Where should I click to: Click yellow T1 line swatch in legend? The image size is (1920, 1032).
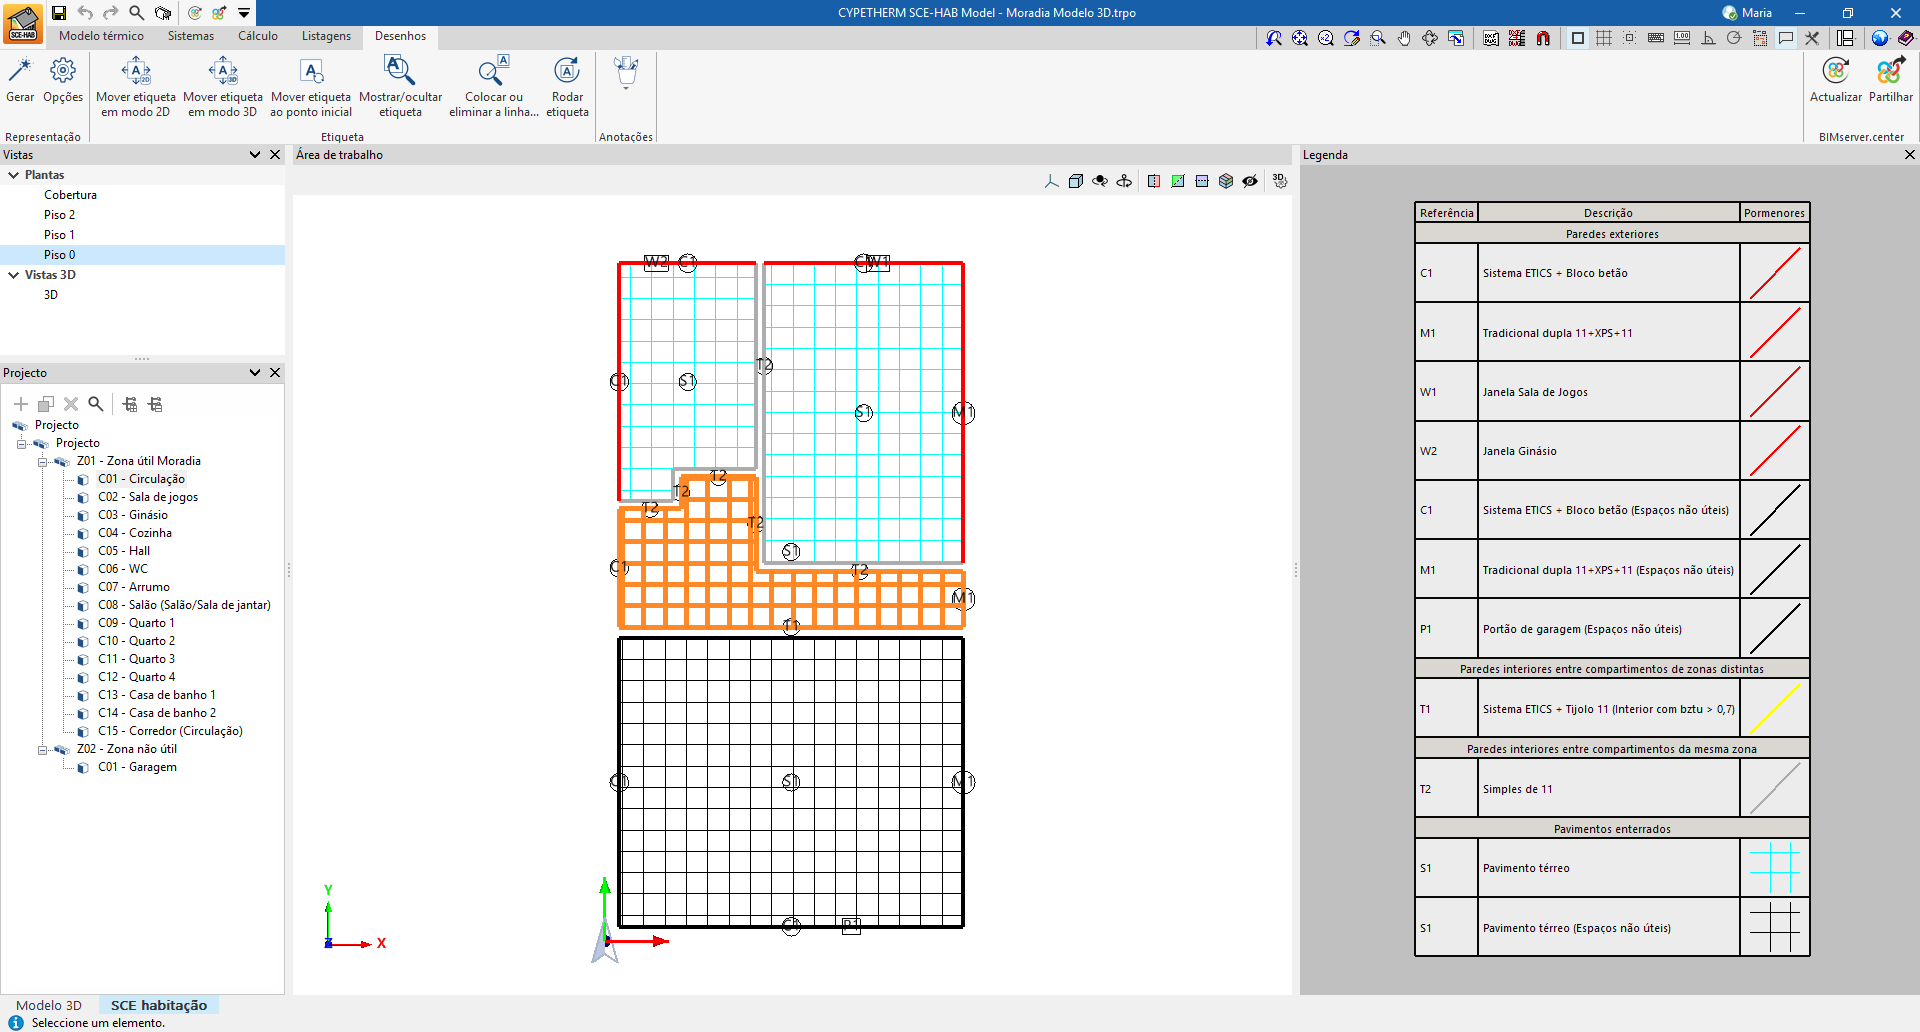pyautogui.click(x=1774, y=709)
